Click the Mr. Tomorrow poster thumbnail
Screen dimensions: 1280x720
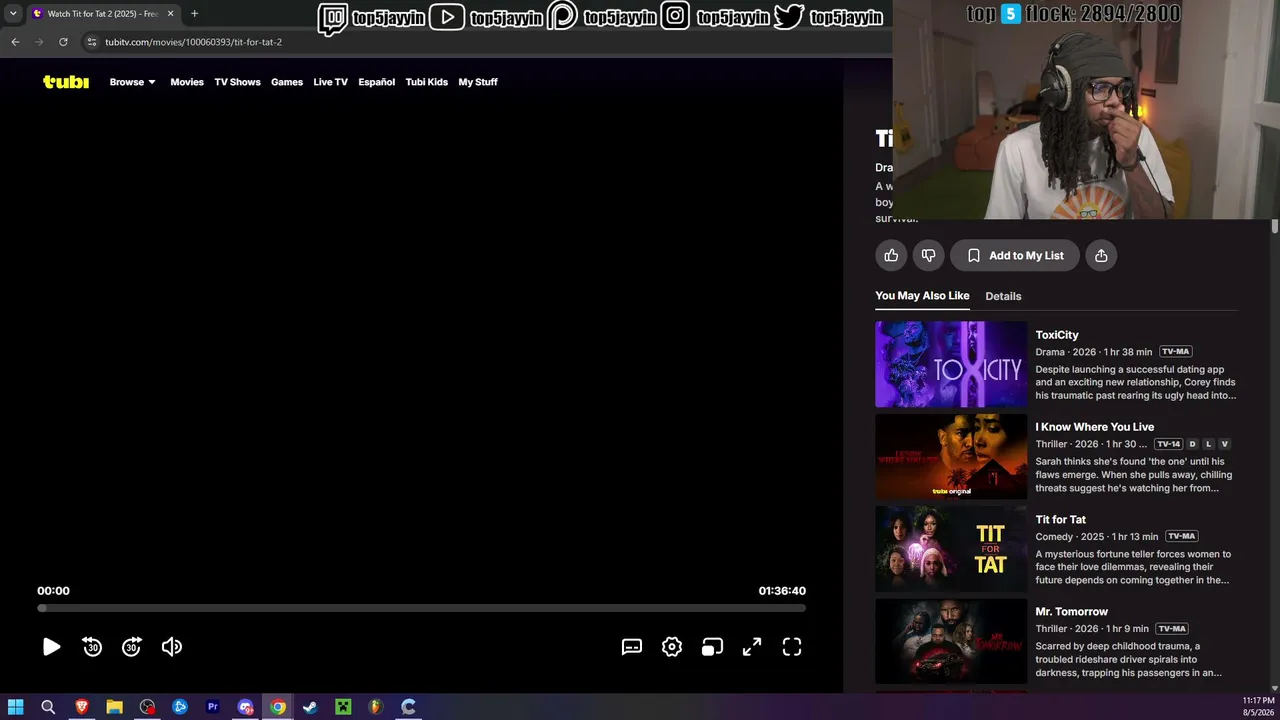click(x=951, y=641)
